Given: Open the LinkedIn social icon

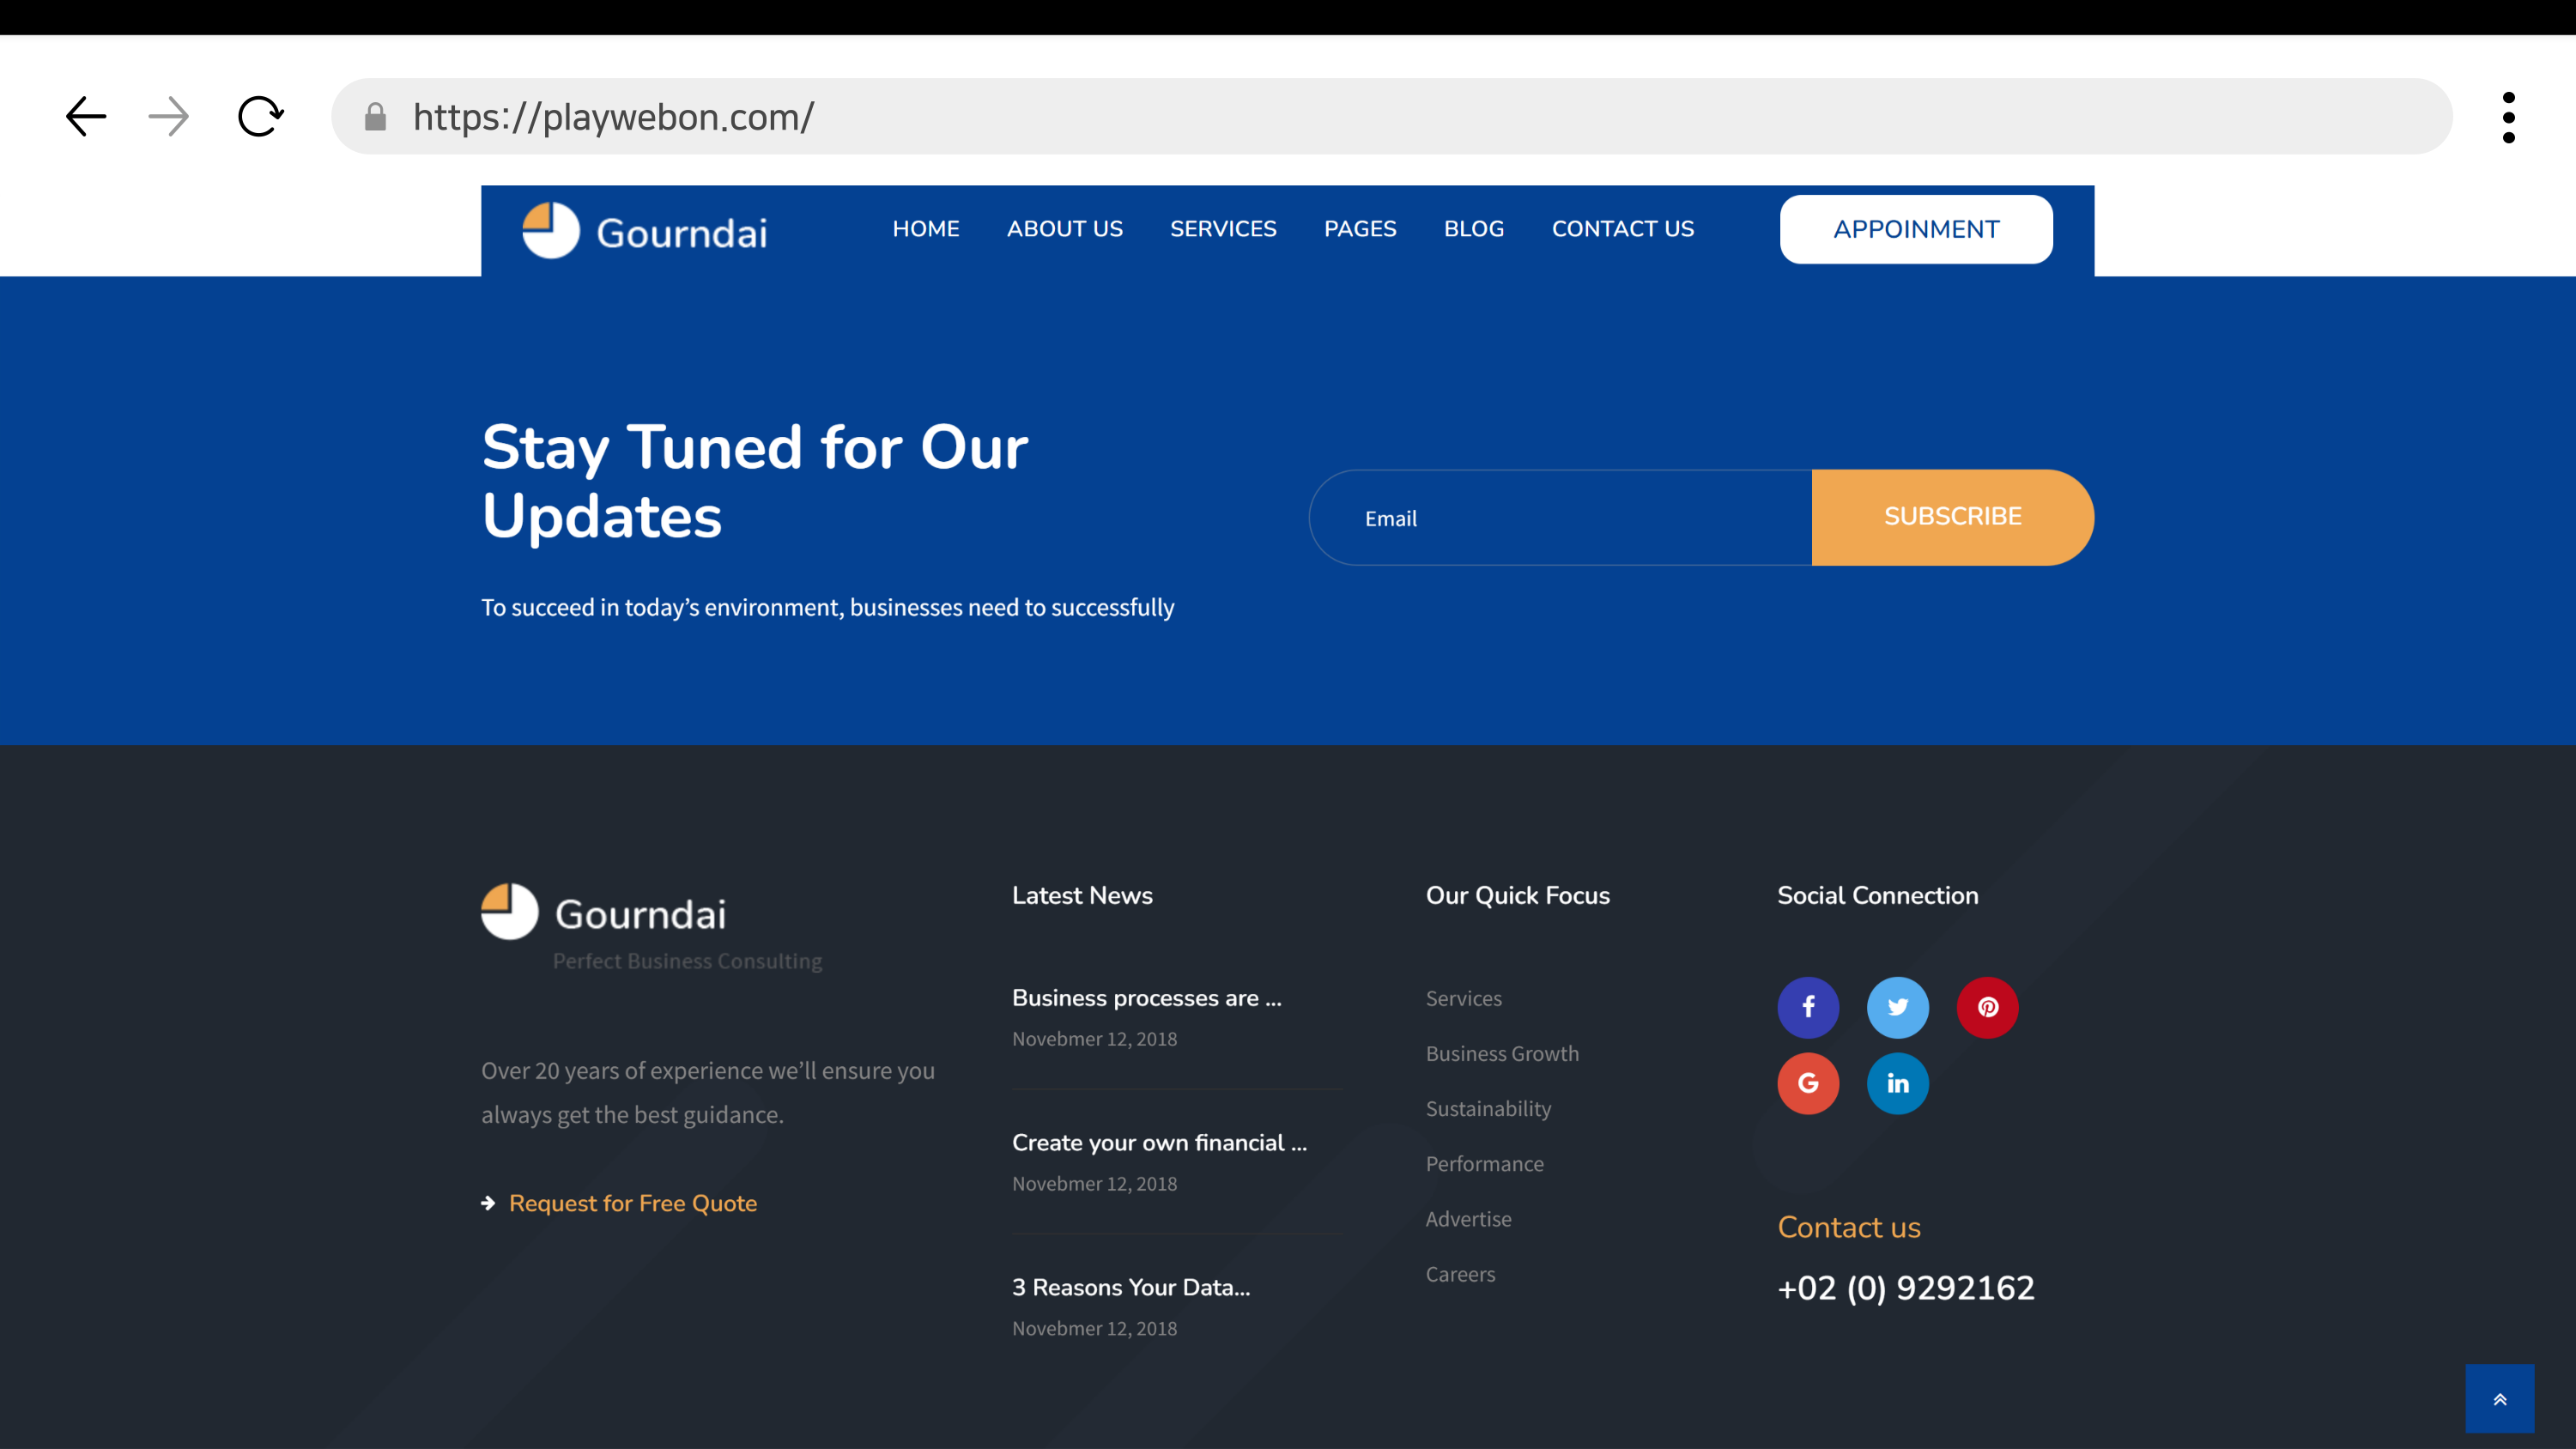Looking at the screenshot, I should point(1897,1083).
